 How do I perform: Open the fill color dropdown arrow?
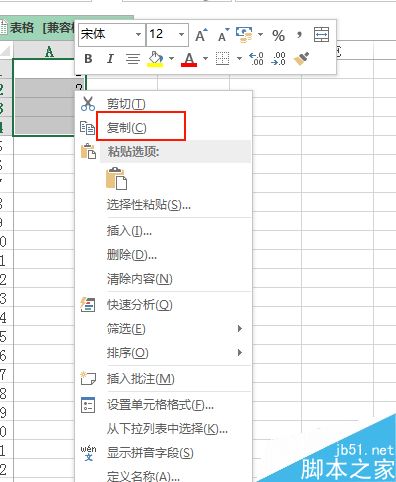171,59
